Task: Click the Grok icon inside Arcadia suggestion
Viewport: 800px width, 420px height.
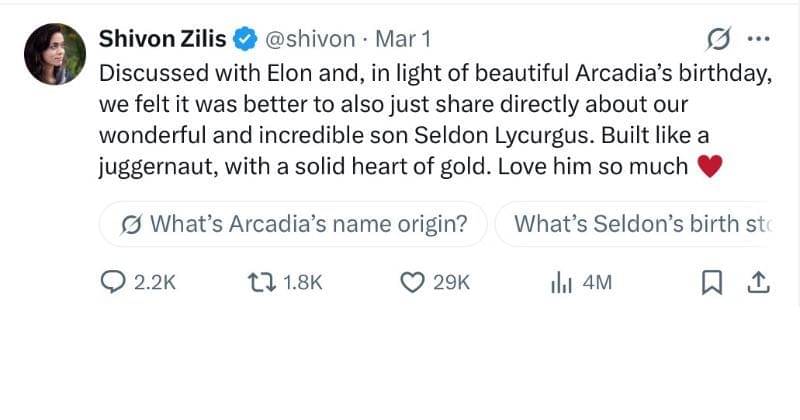Action: [x=130, y=225]
